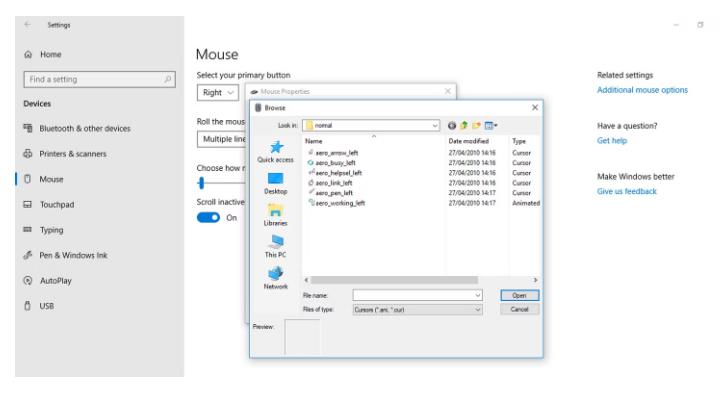Click the right arrow of the file list scrollbar
720x394 pixels.
(535, 280)
